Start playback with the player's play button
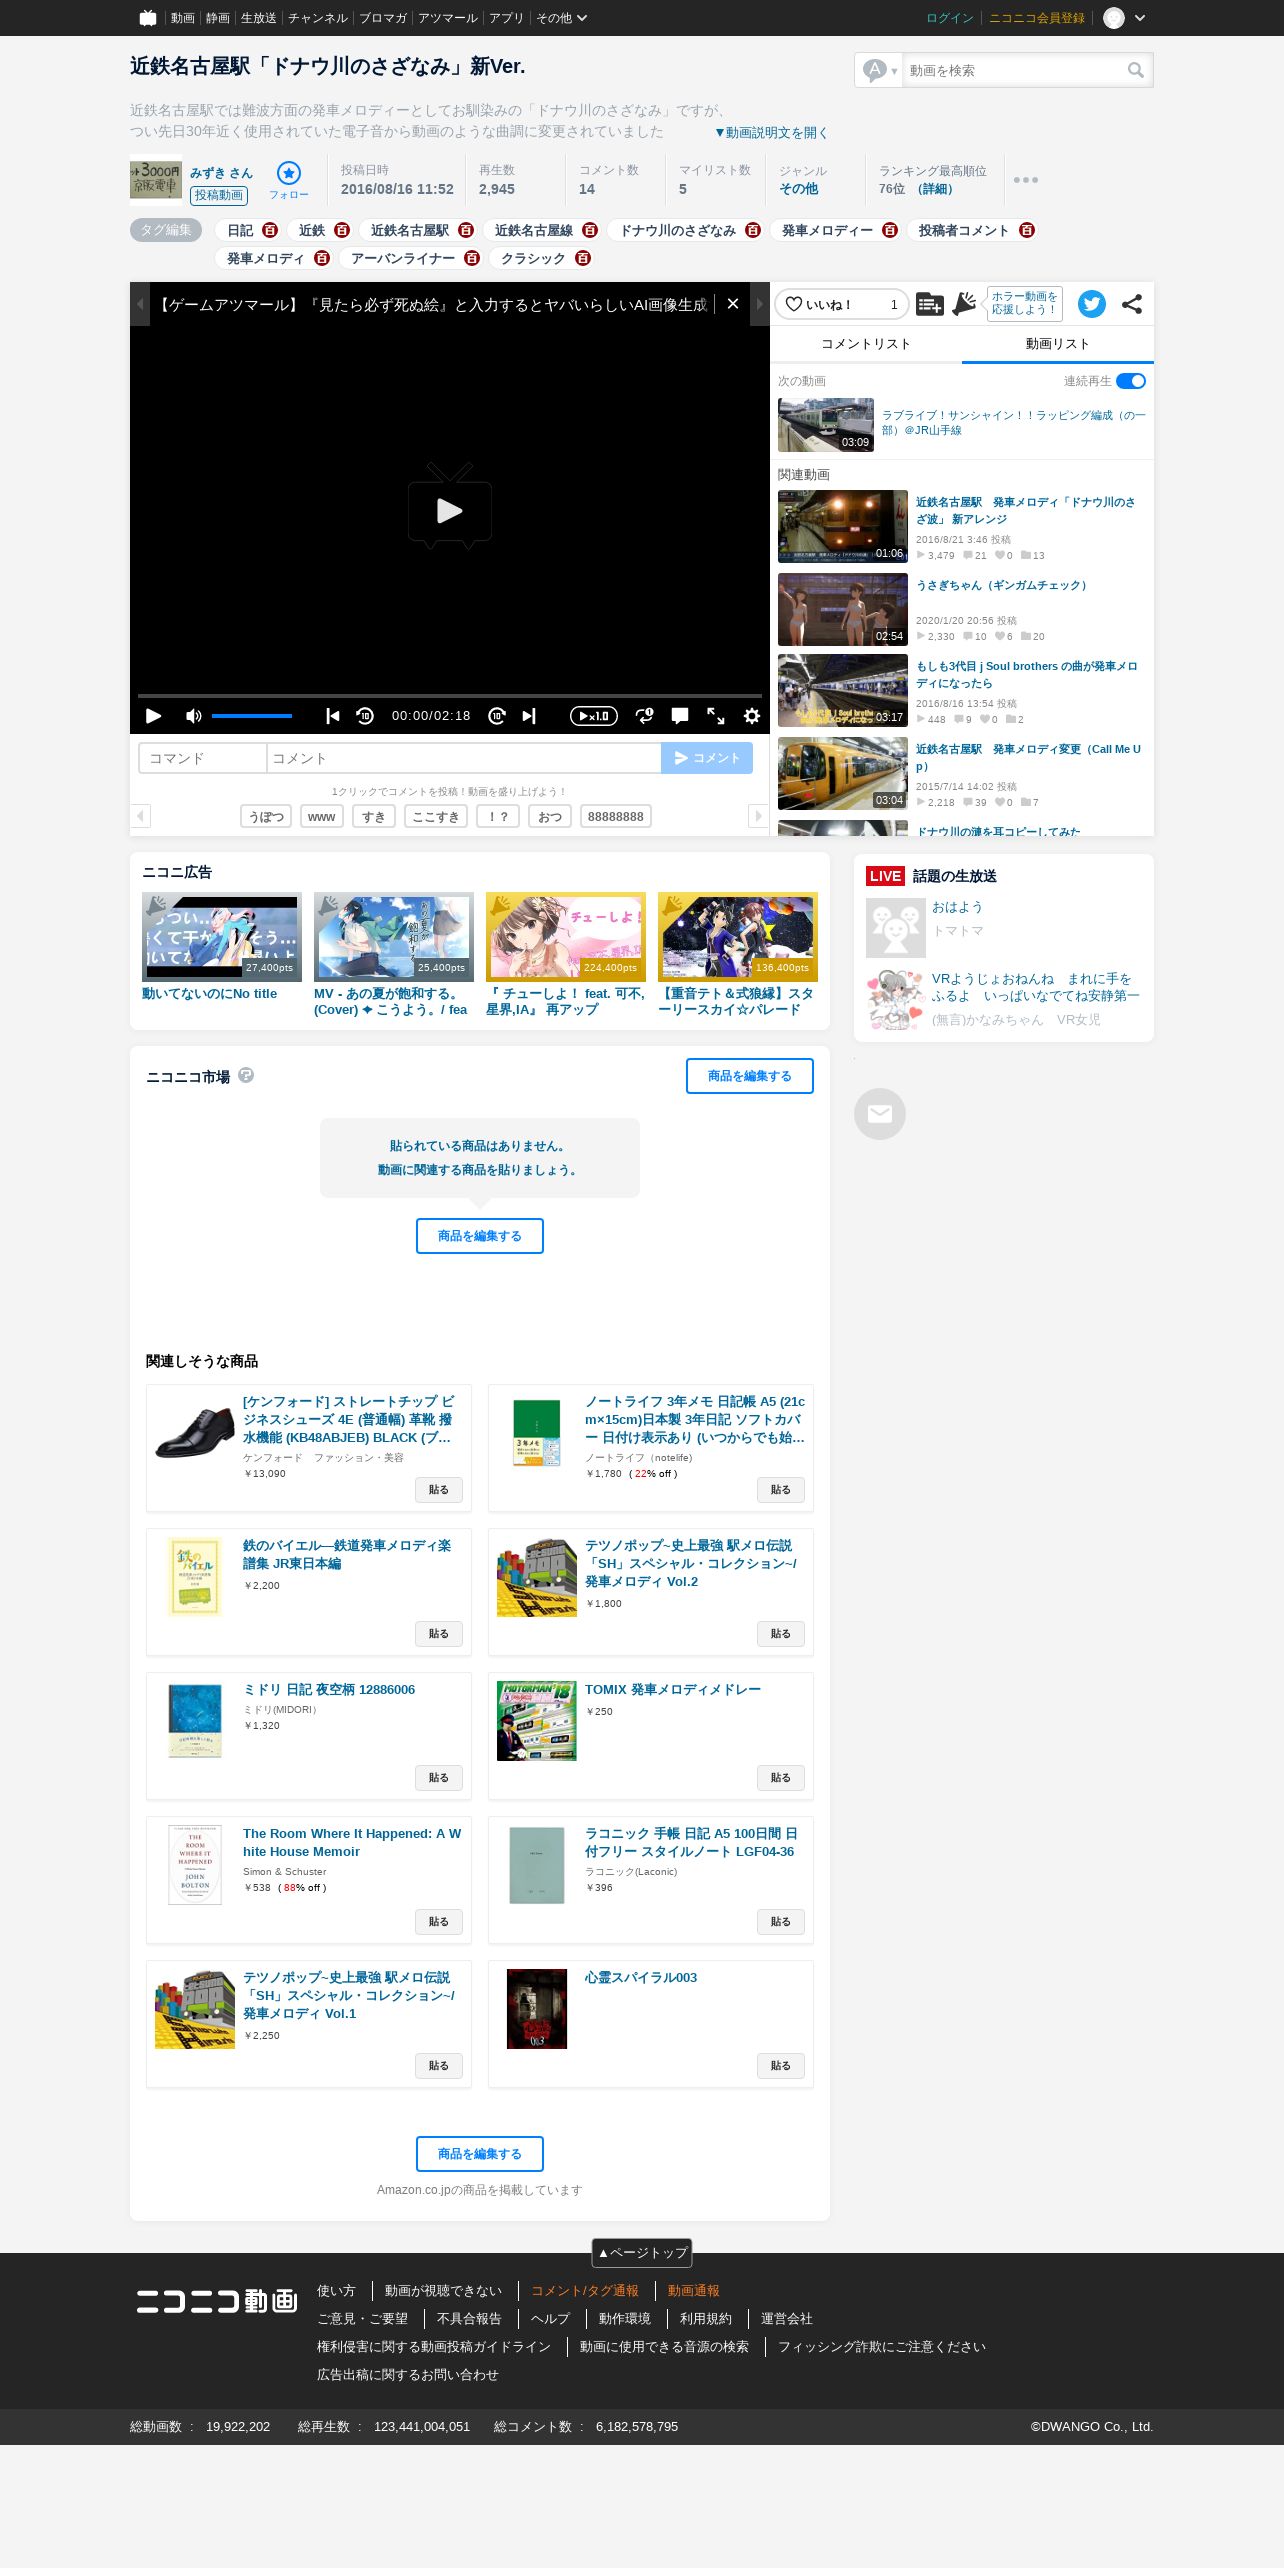The height and width of the screenshot is (2568, 1284). click(153, 716)
